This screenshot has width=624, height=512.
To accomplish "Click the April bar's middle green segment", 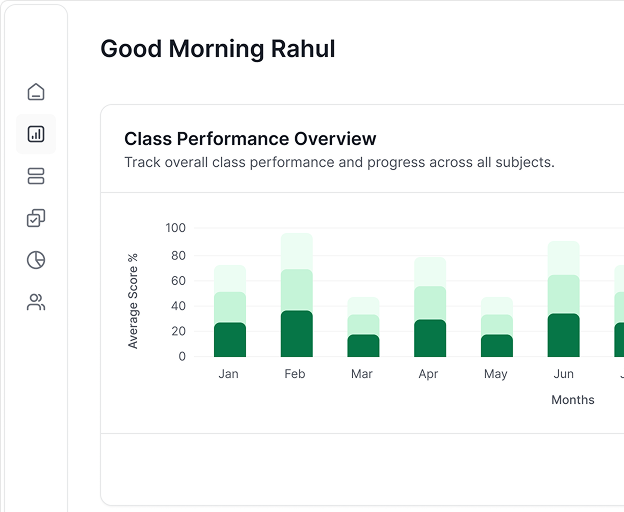I will click(x=430, y=303).
